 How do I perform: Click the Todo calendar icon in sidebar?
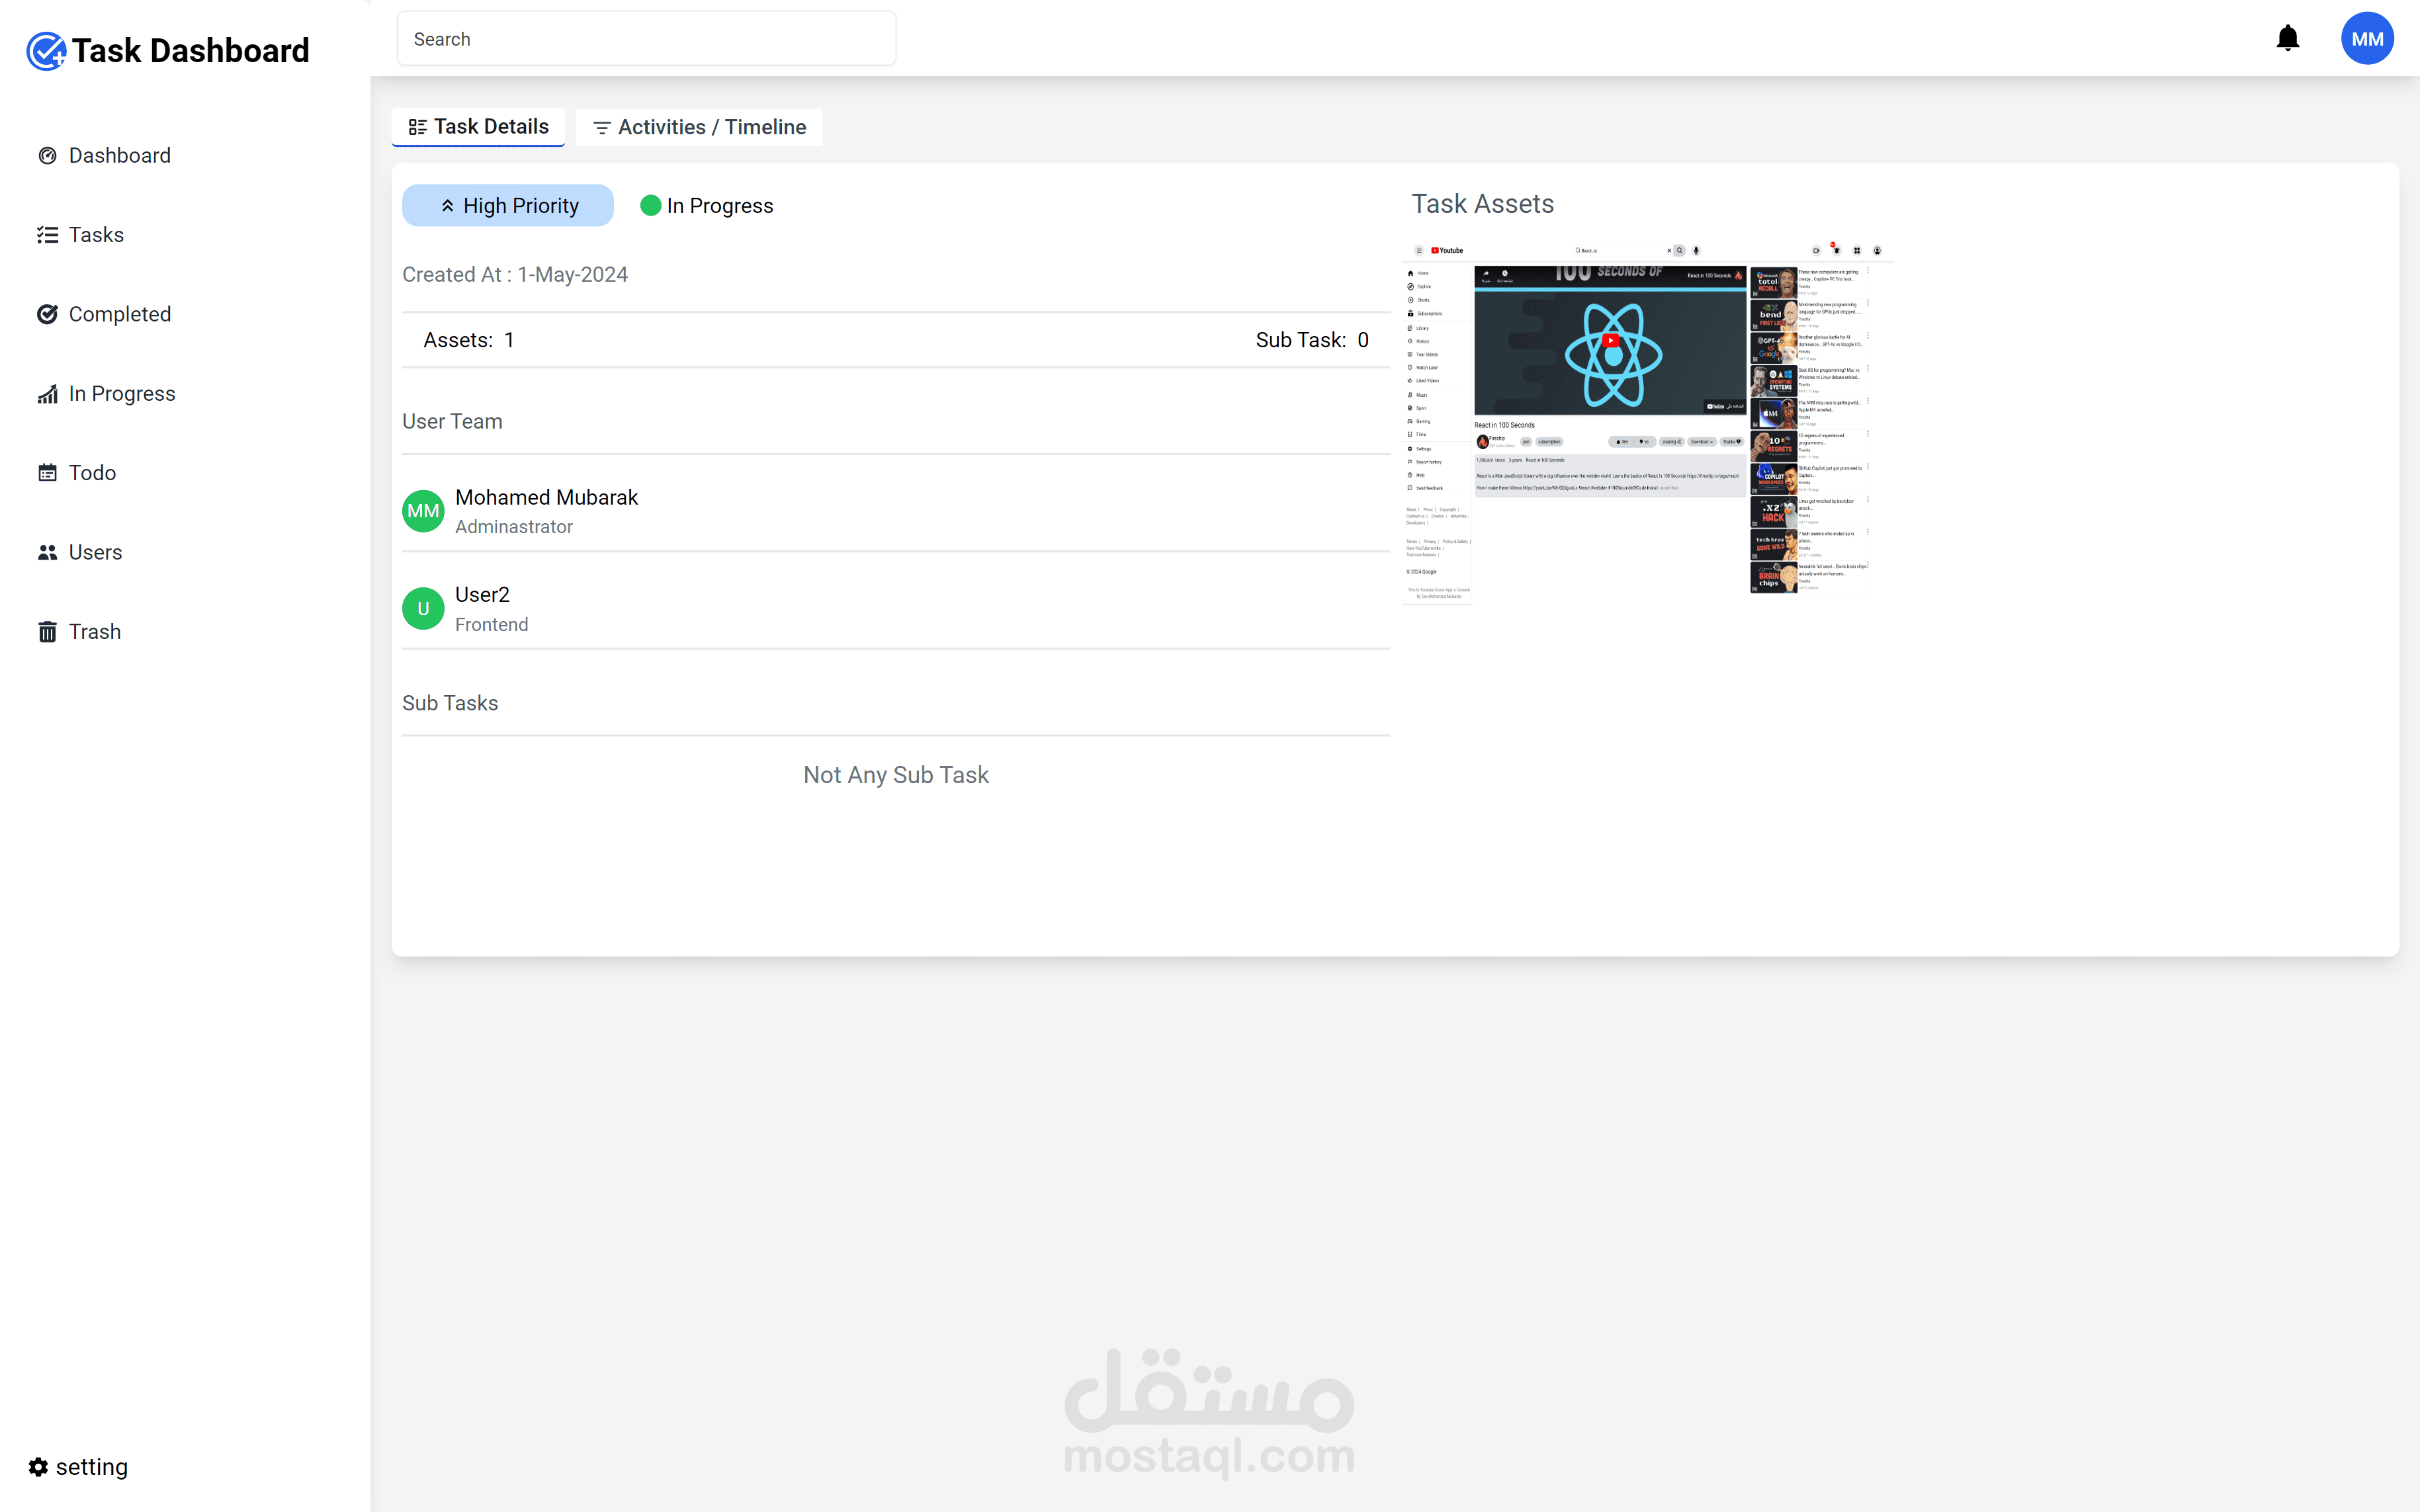47,473
